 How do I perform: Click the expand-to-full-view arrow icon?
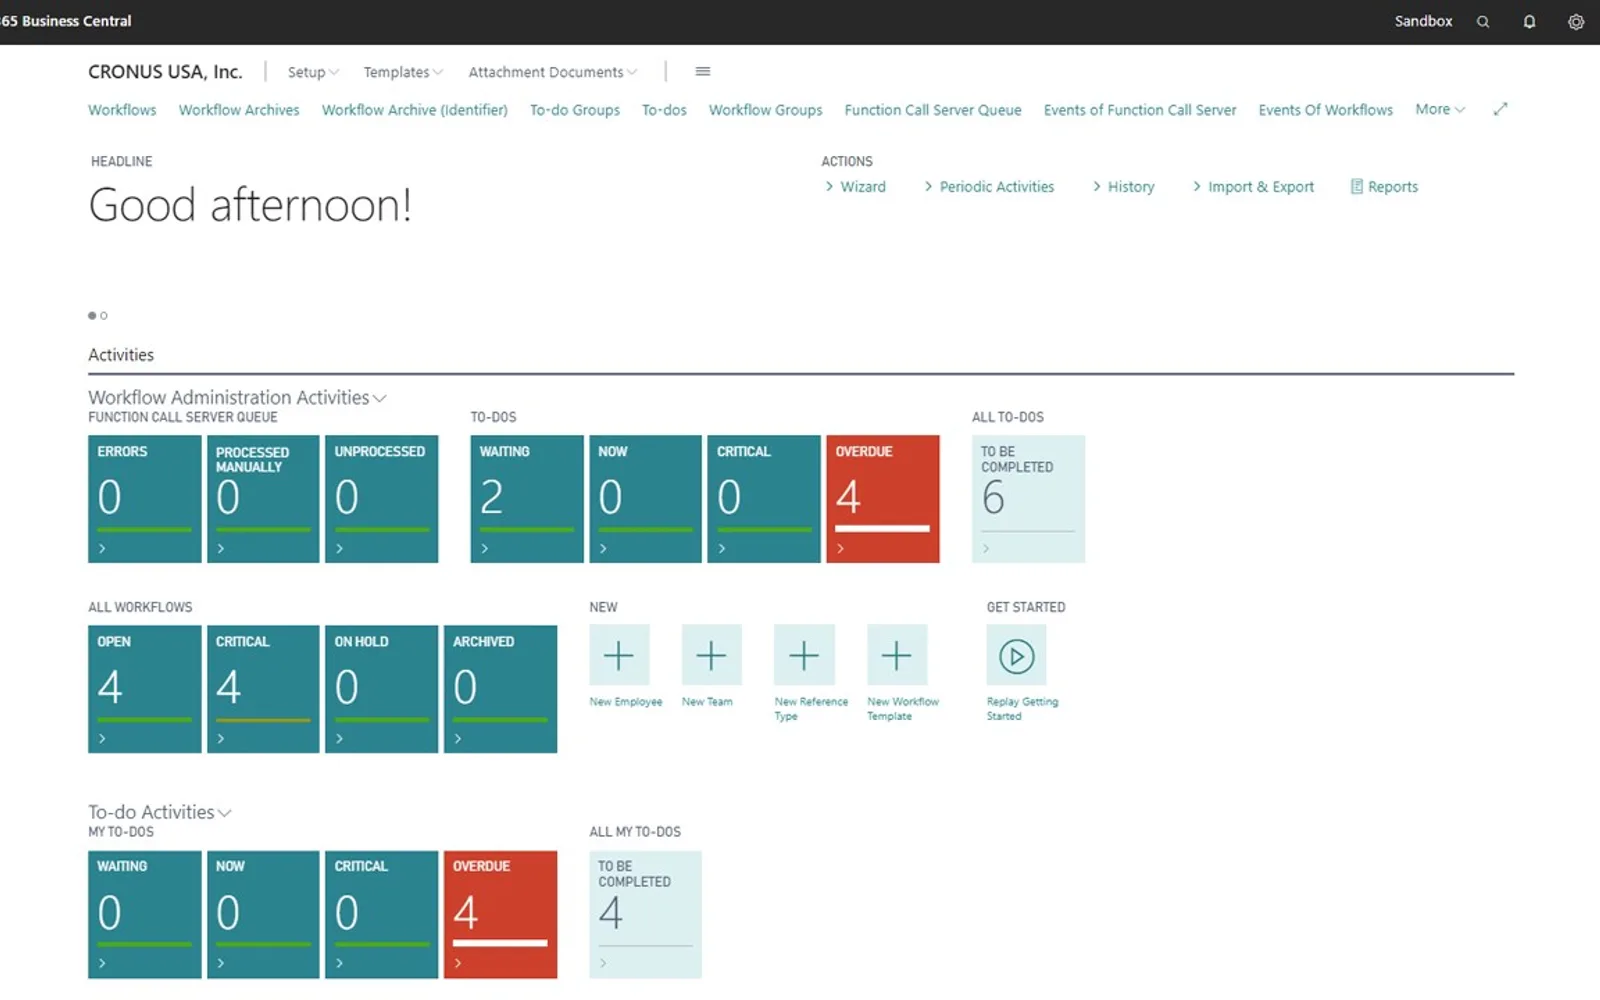(1500, 109)
